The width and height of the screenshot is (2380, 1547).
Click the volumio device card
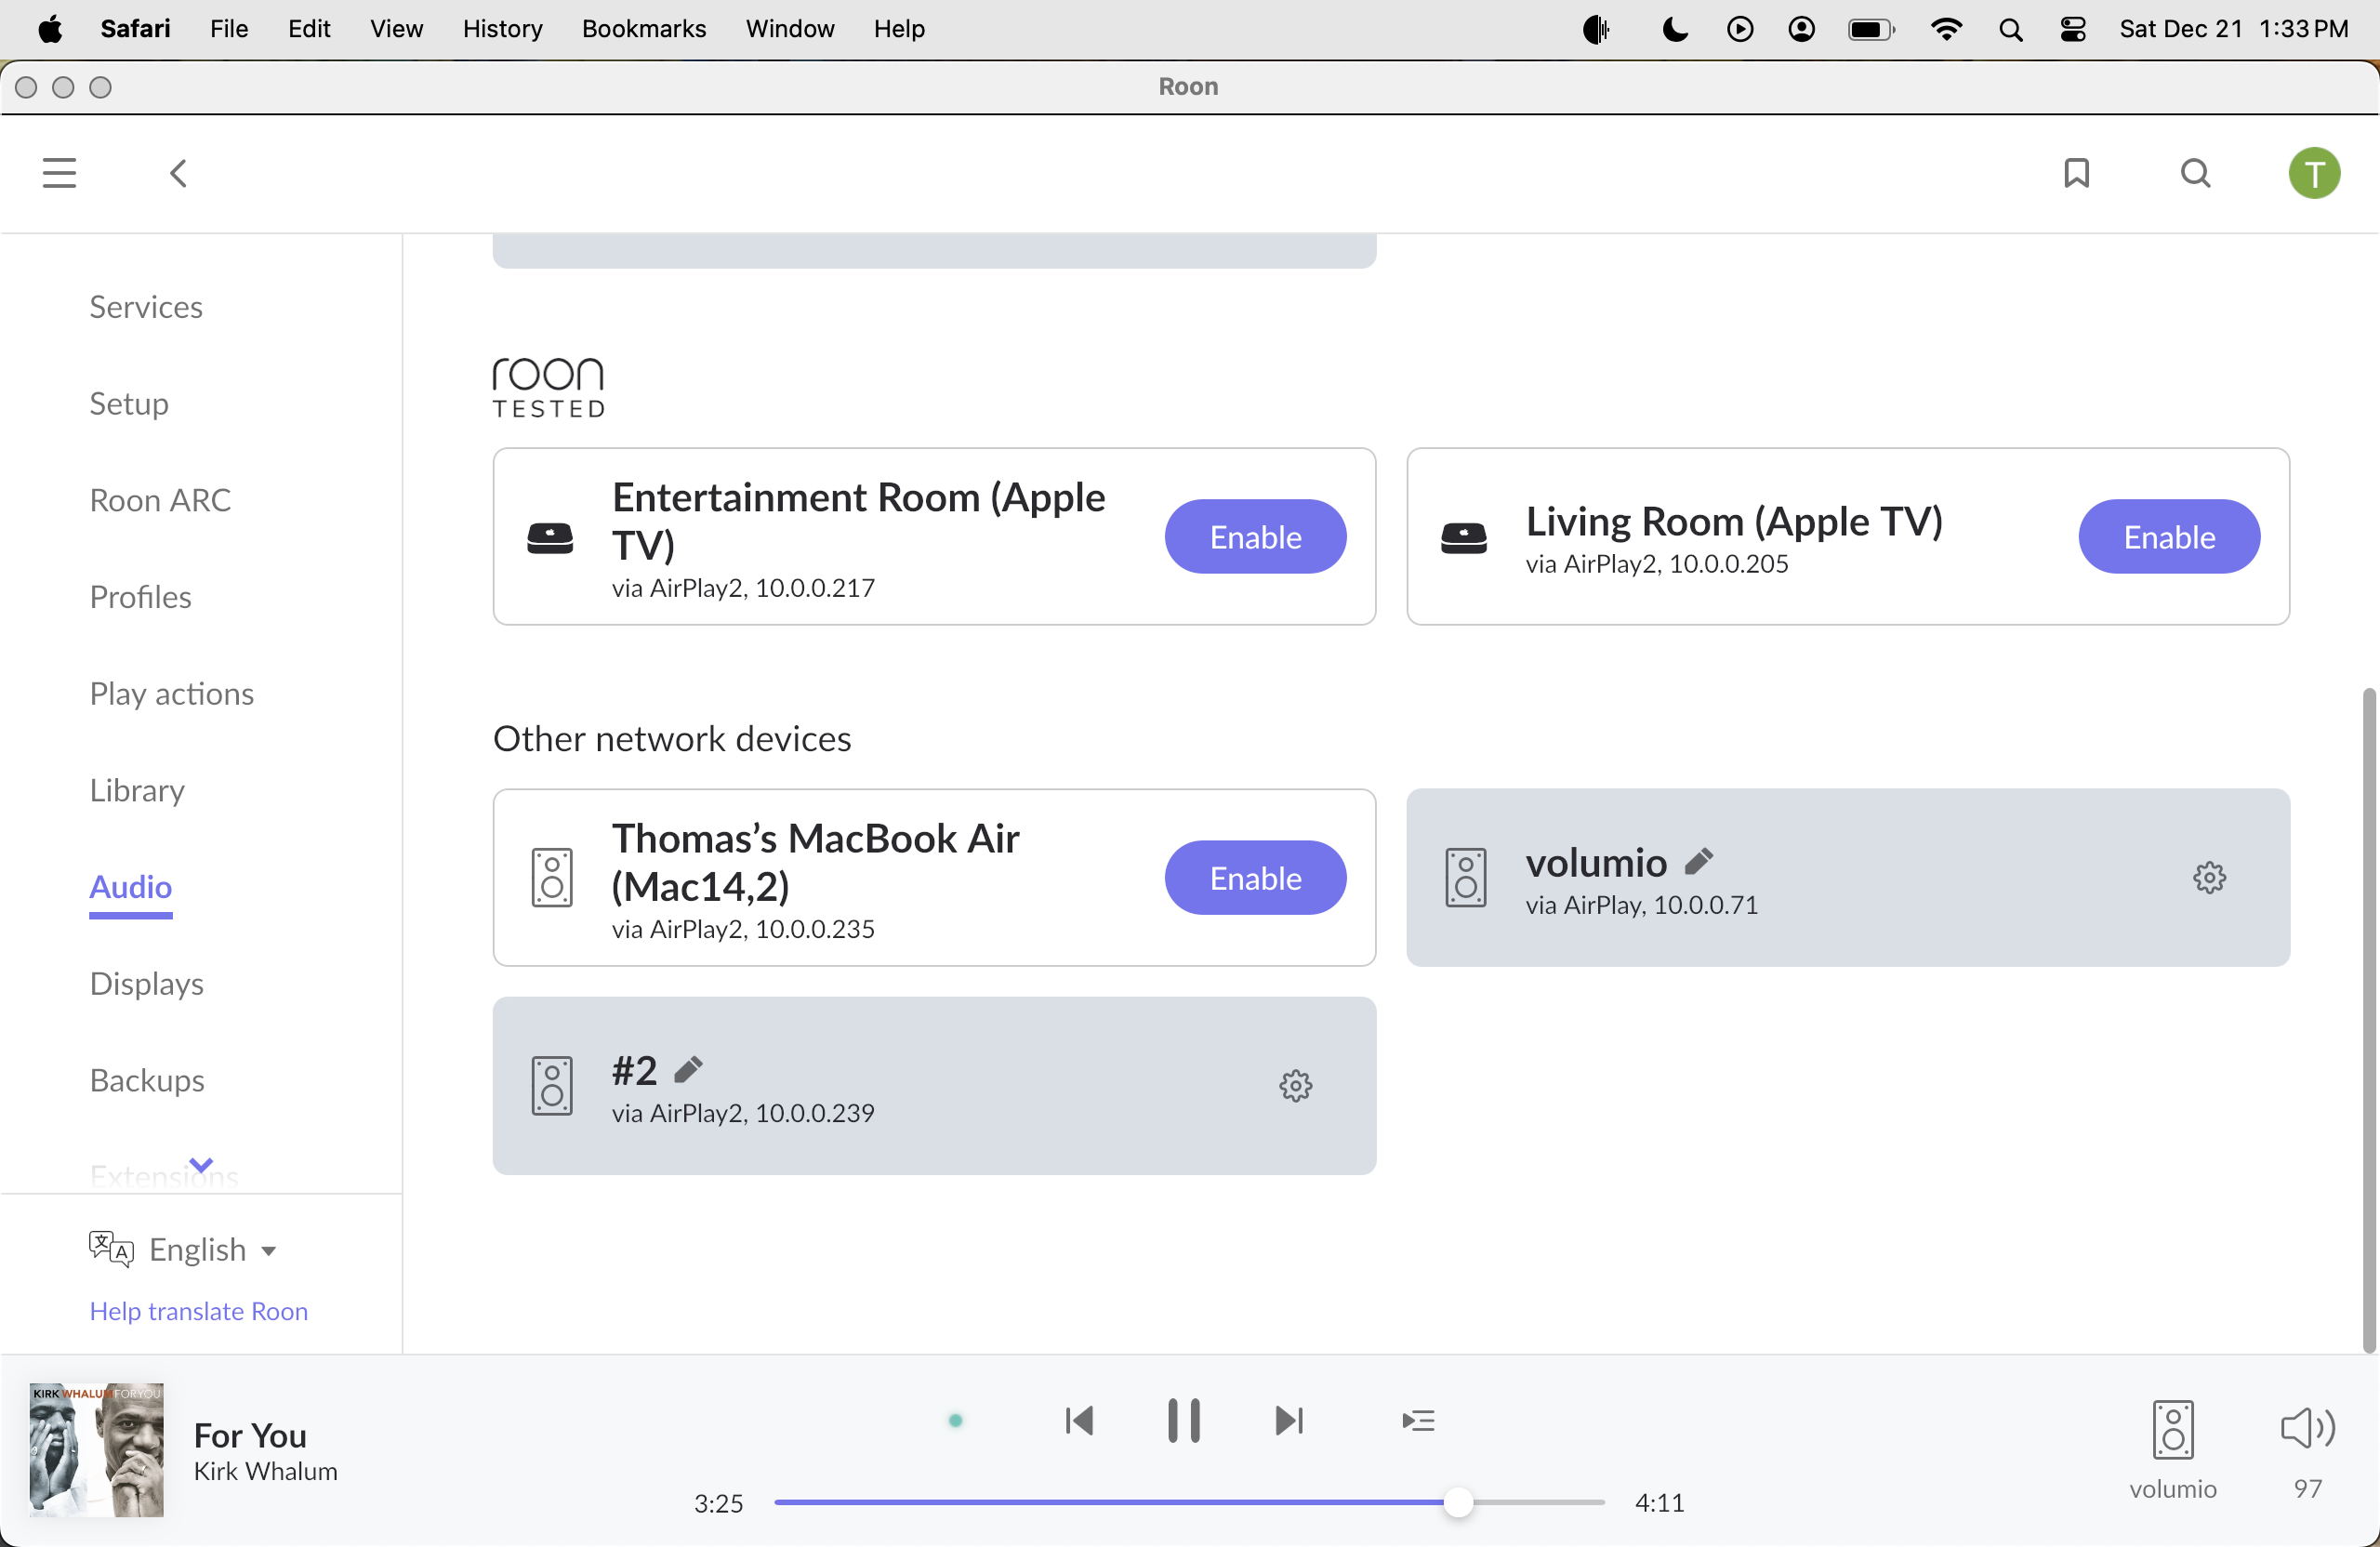(1847, 877)
